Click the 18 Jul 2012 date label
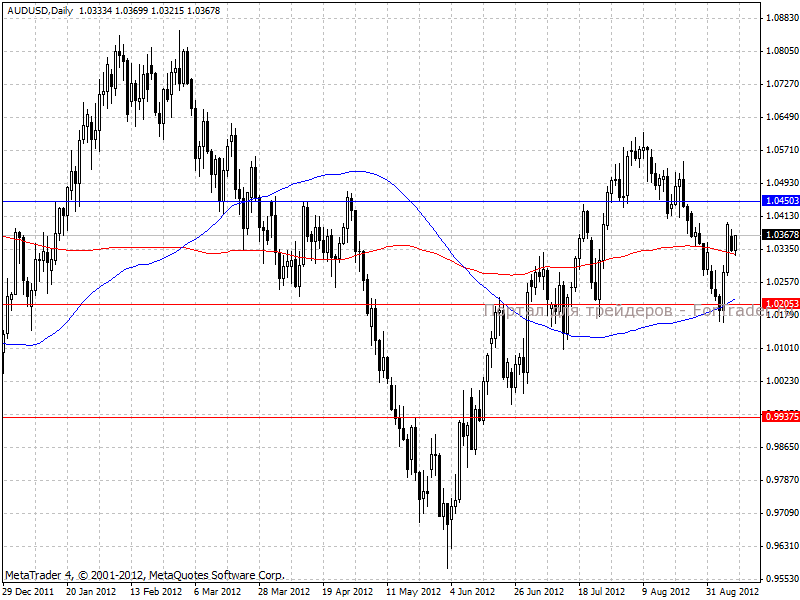This screenshot has width=800, height=600. (x=602, y=592)
